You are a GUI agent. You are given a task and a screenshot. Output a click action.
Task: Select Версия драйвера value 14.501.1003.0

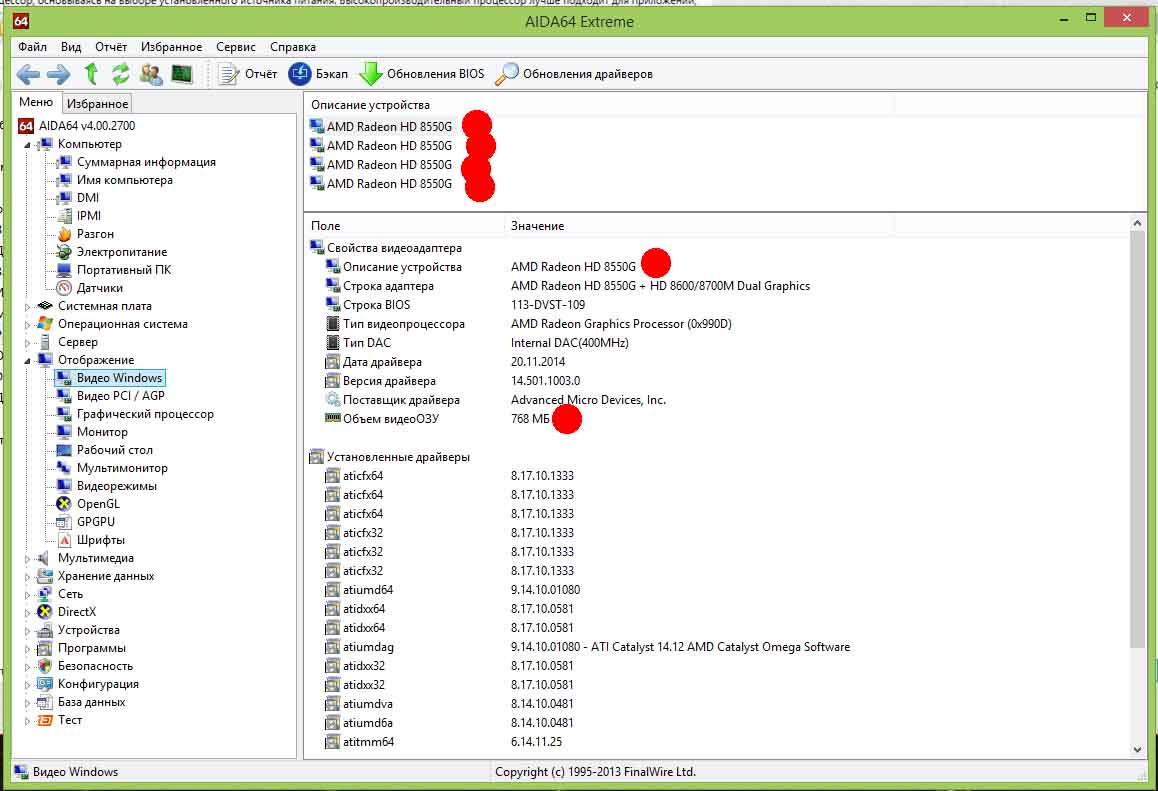(546, 381)
